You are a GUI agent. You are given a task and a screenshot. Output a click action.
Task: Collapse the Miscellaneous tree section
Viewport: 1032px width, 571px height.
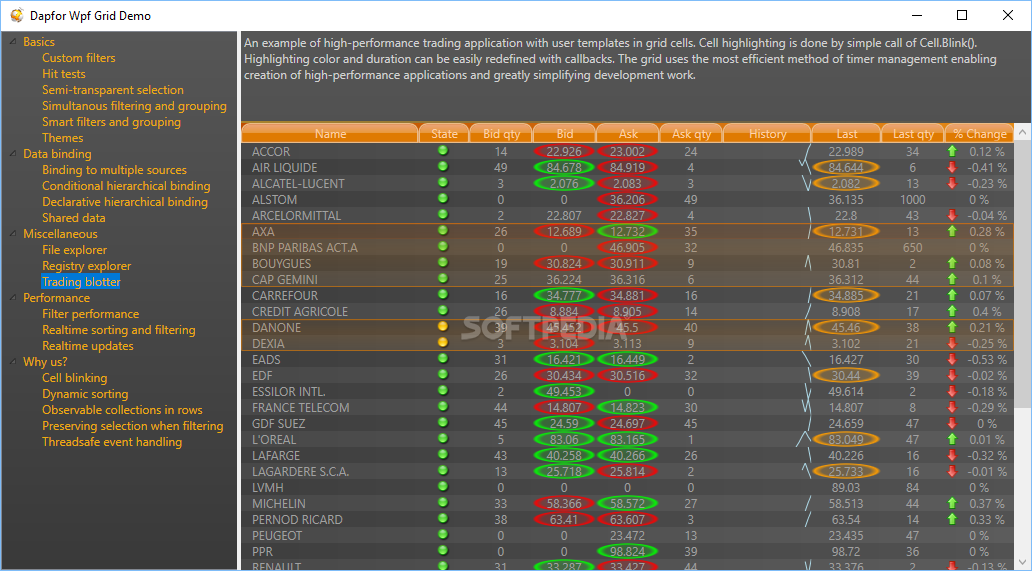pos(13,234)
